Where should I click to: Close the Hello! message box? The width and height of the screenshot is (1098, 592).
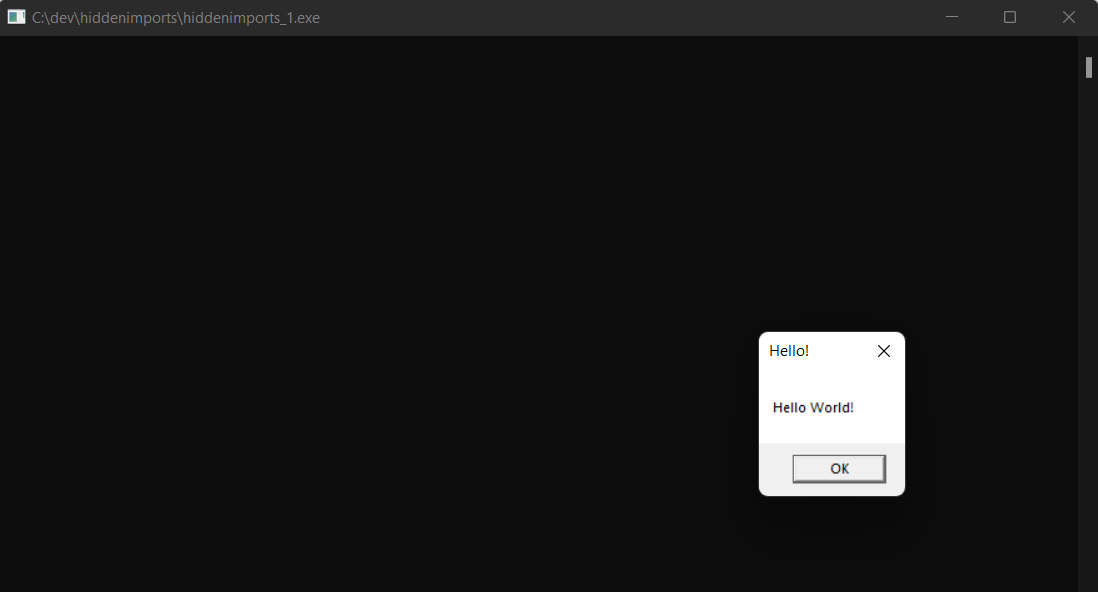tap(884, 351)
